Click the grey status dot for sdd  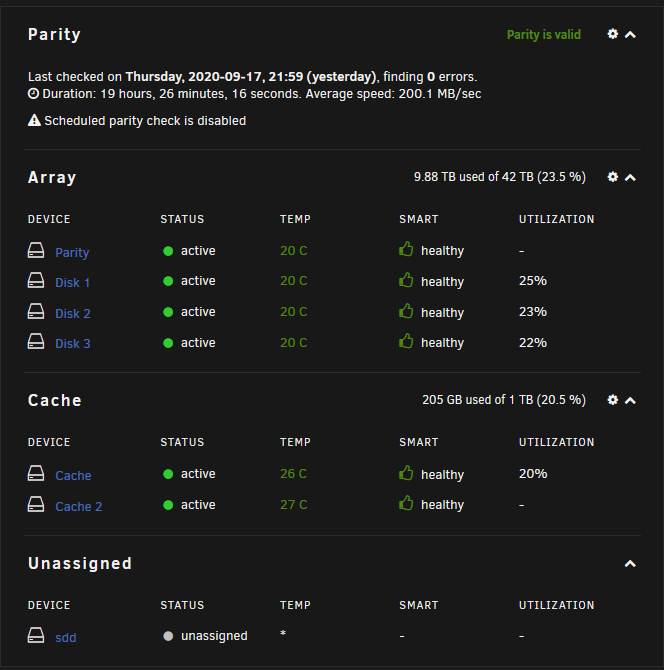point(168,636)
